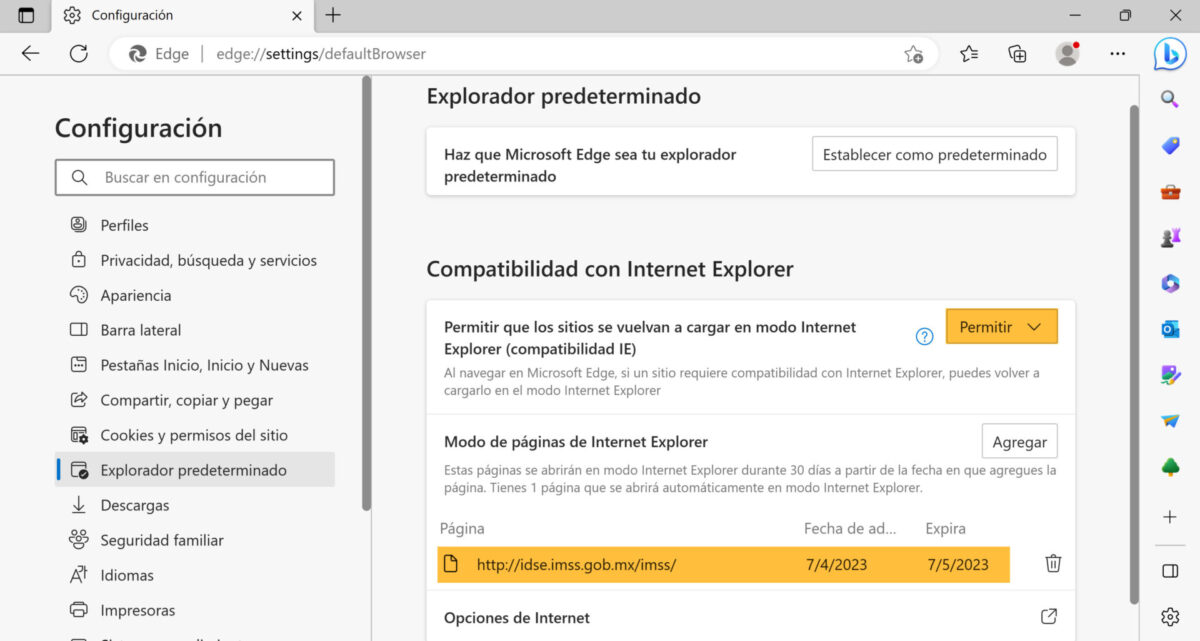Add this page to favorites star
Viewport: 1200px width, 641px height.
point(913,54)
